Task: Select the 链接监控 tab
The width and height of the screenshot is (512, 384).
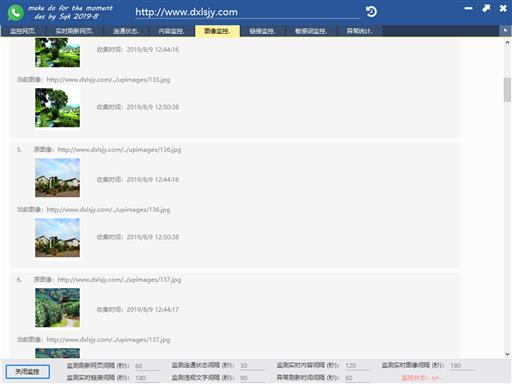Action: pyautogui.click(x=262, y=31)
